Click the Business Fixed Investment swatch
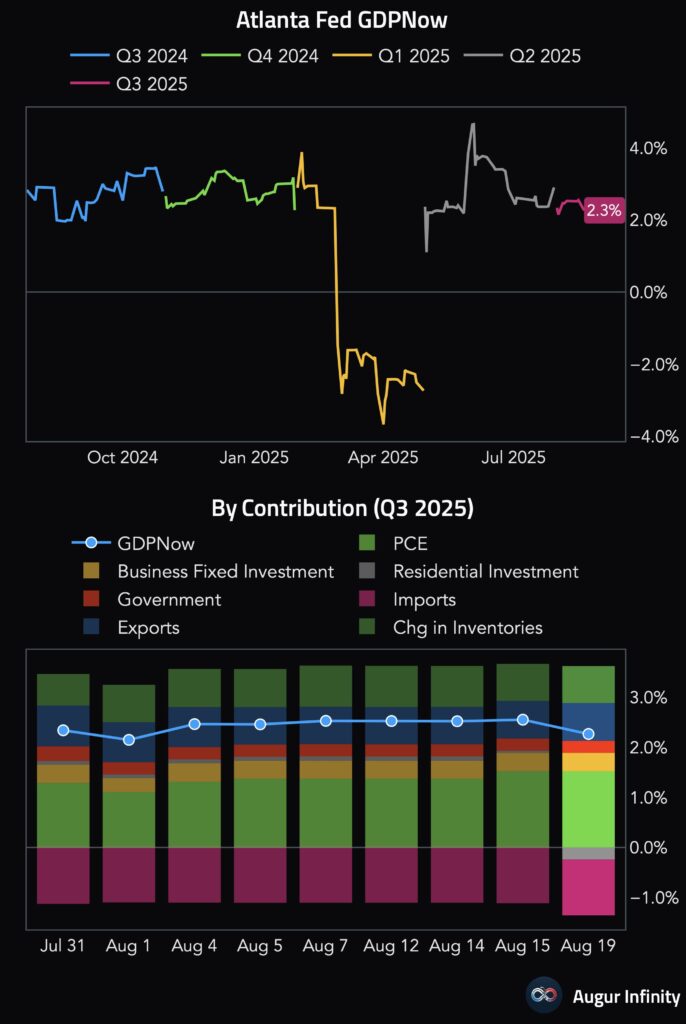Viewport: 686px width, 1024px height. [92, 572]
